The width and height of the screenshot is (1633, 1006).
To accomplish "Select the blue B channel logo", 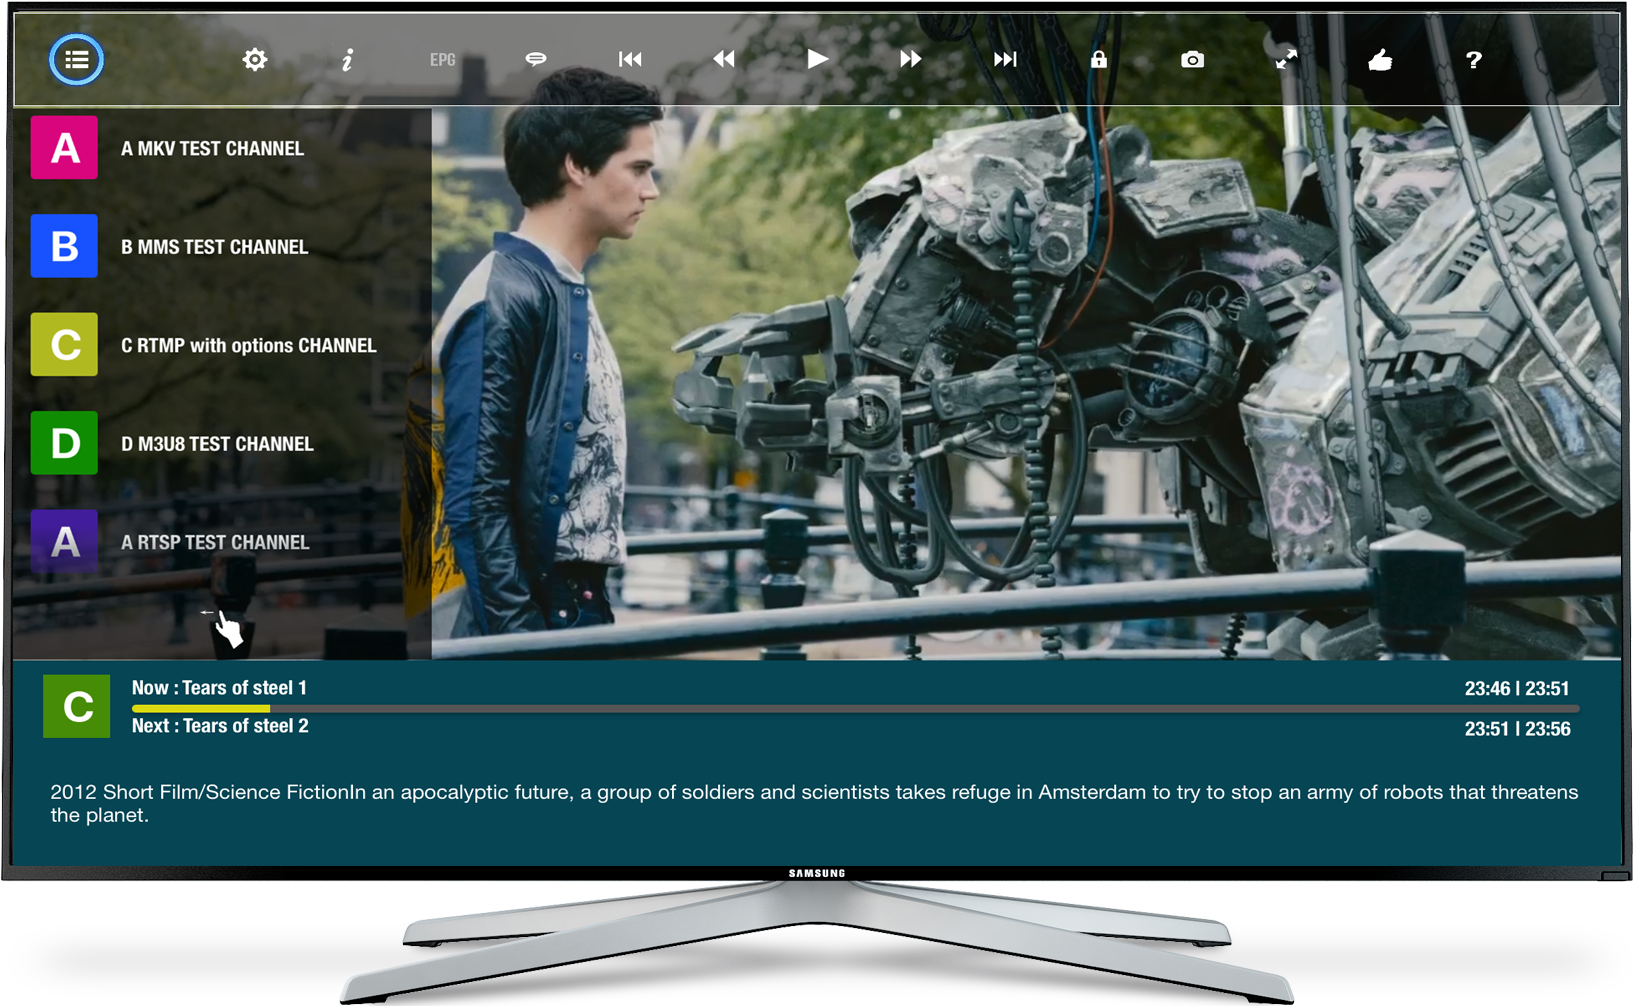I will (x=64, y=246).
